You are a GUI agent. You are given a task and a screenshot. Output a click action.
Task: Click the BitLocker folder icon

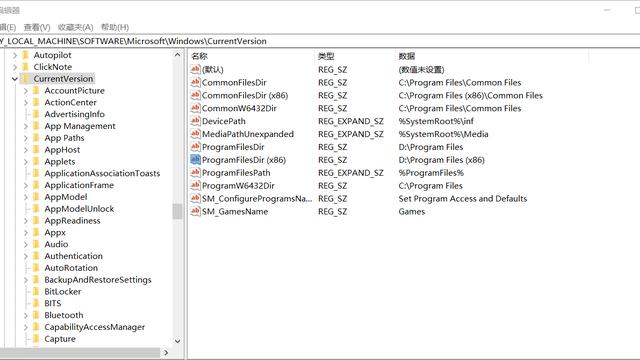(36, 291)
